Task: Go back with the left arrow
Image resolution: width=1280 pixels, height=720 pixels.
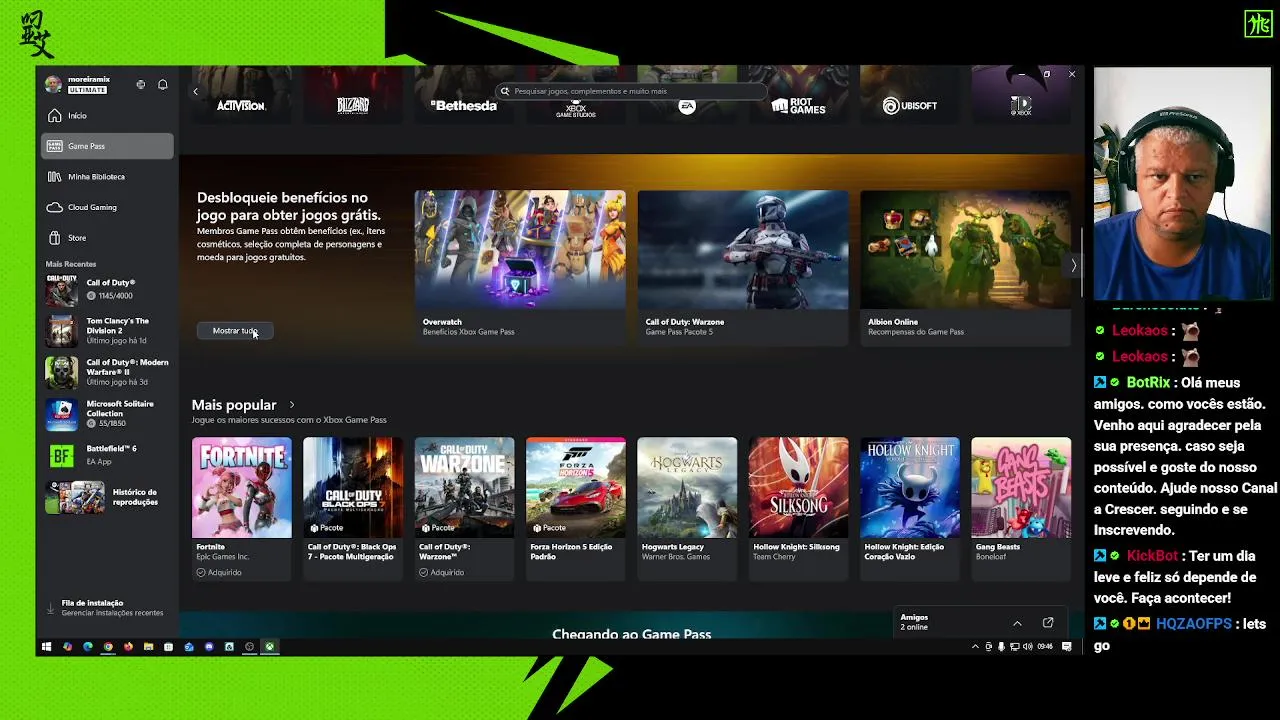Action: (195, 91)
